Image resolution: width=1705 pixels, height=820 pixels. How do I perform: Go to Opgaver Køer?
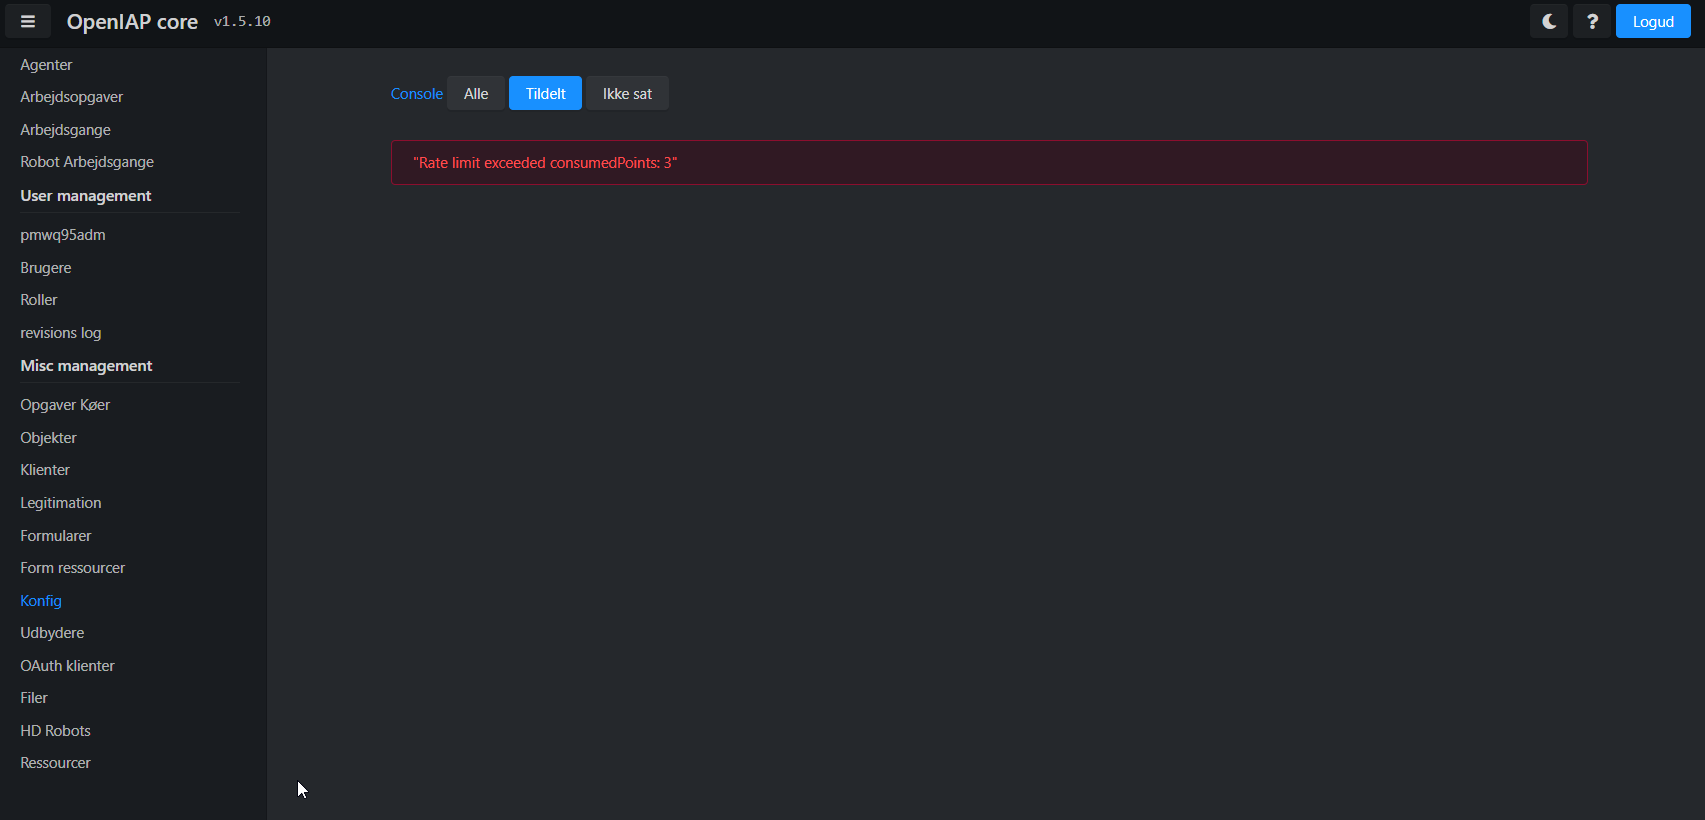click(x=65, y=405)
